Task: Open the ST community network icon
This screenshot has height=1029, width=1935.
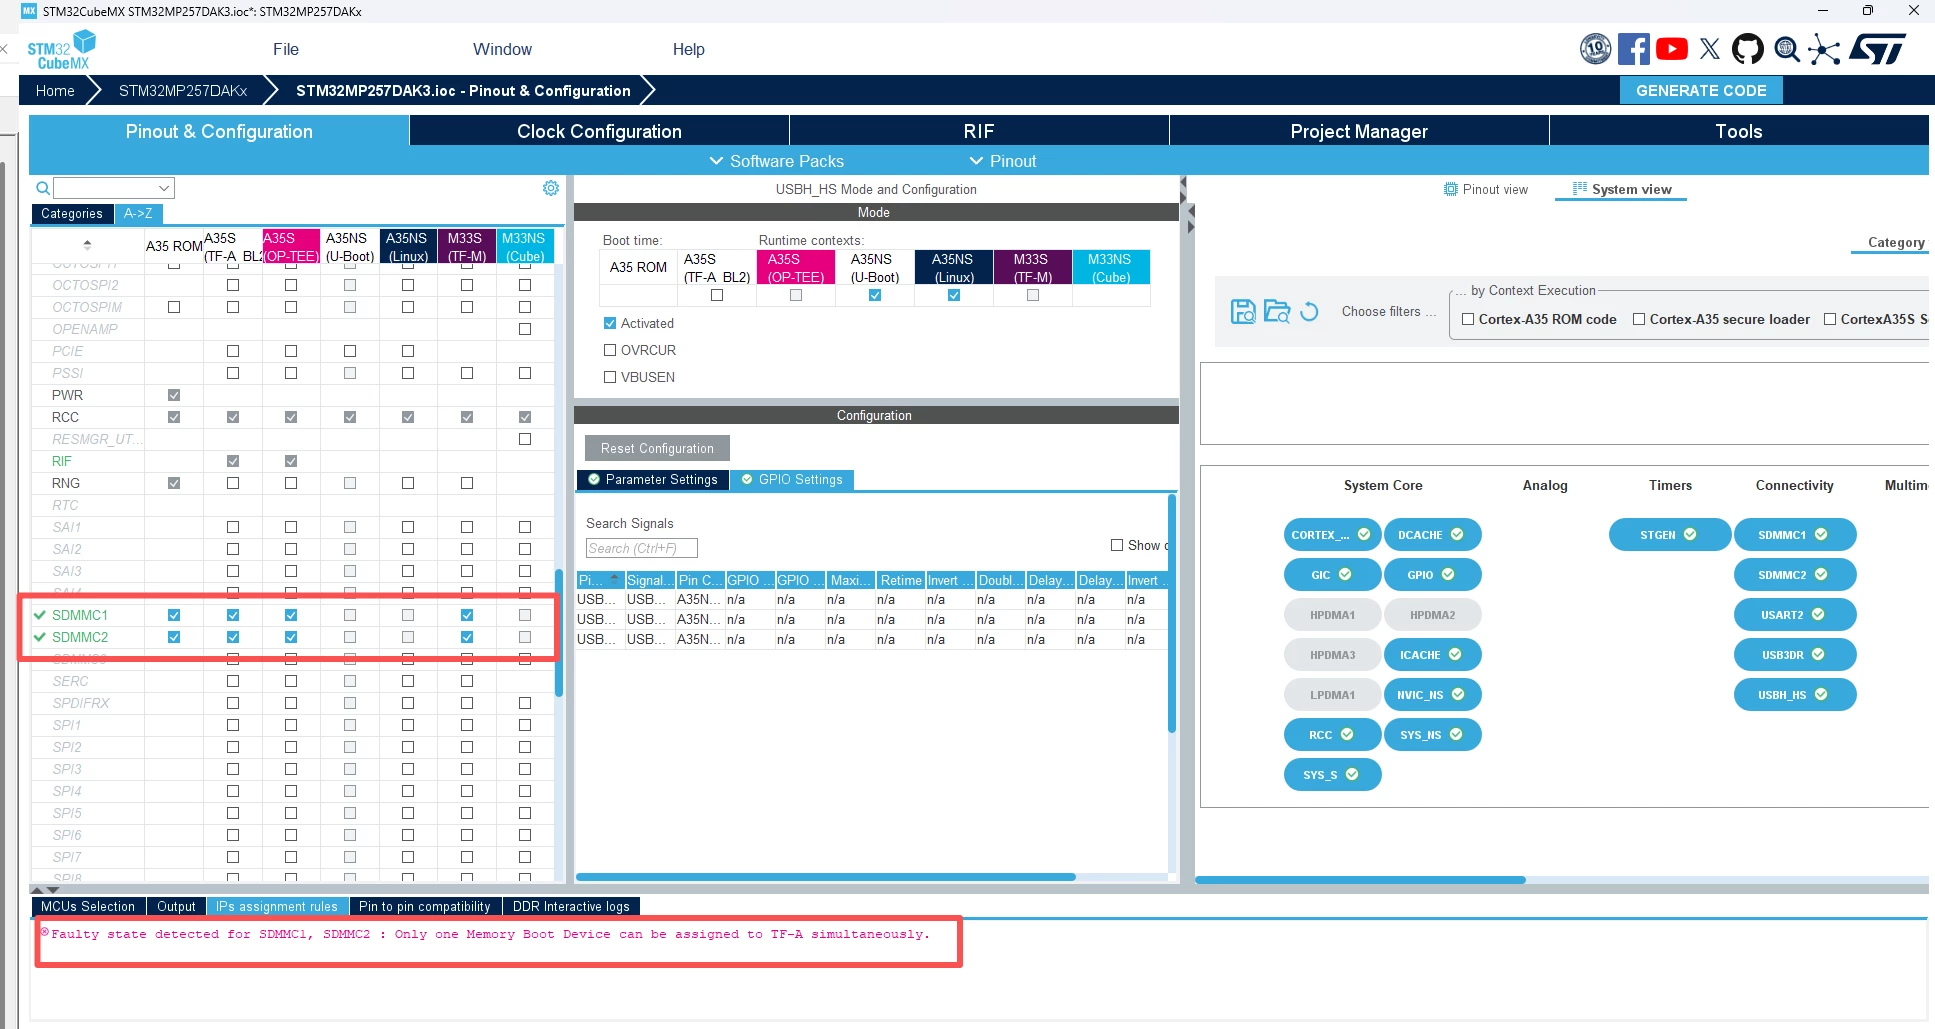Action: click(1824, 50)
